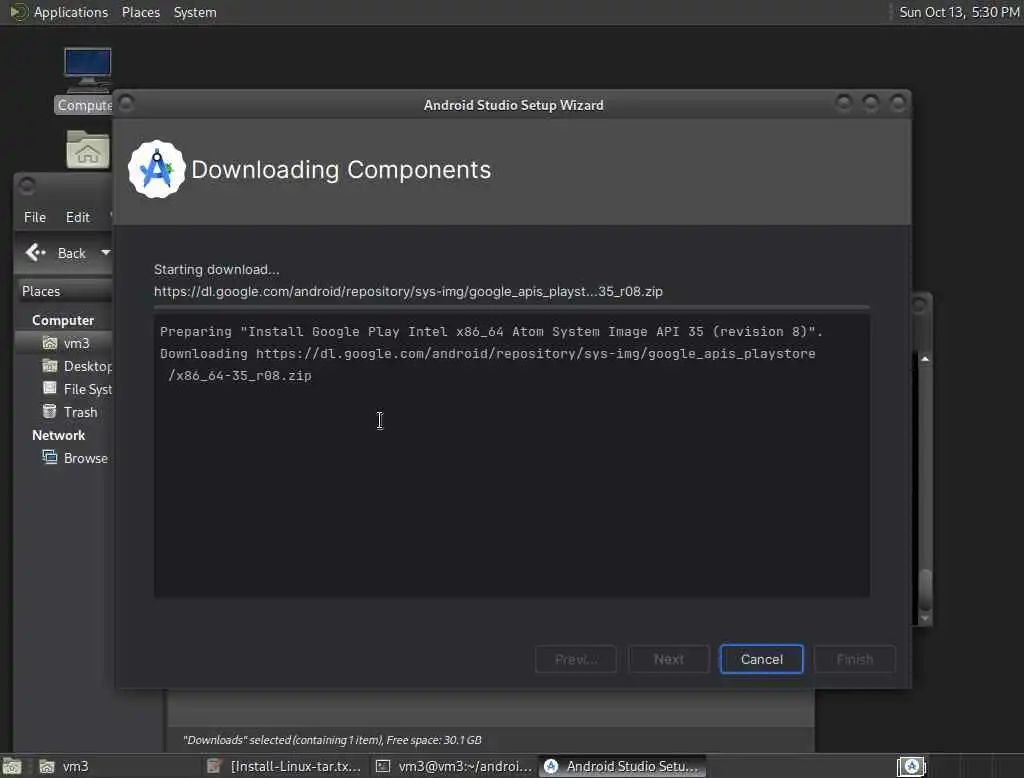The width and height of the screenshot is (1024, 778).
Task: Select the File System entry in sidebar
Action: (77, 389)
